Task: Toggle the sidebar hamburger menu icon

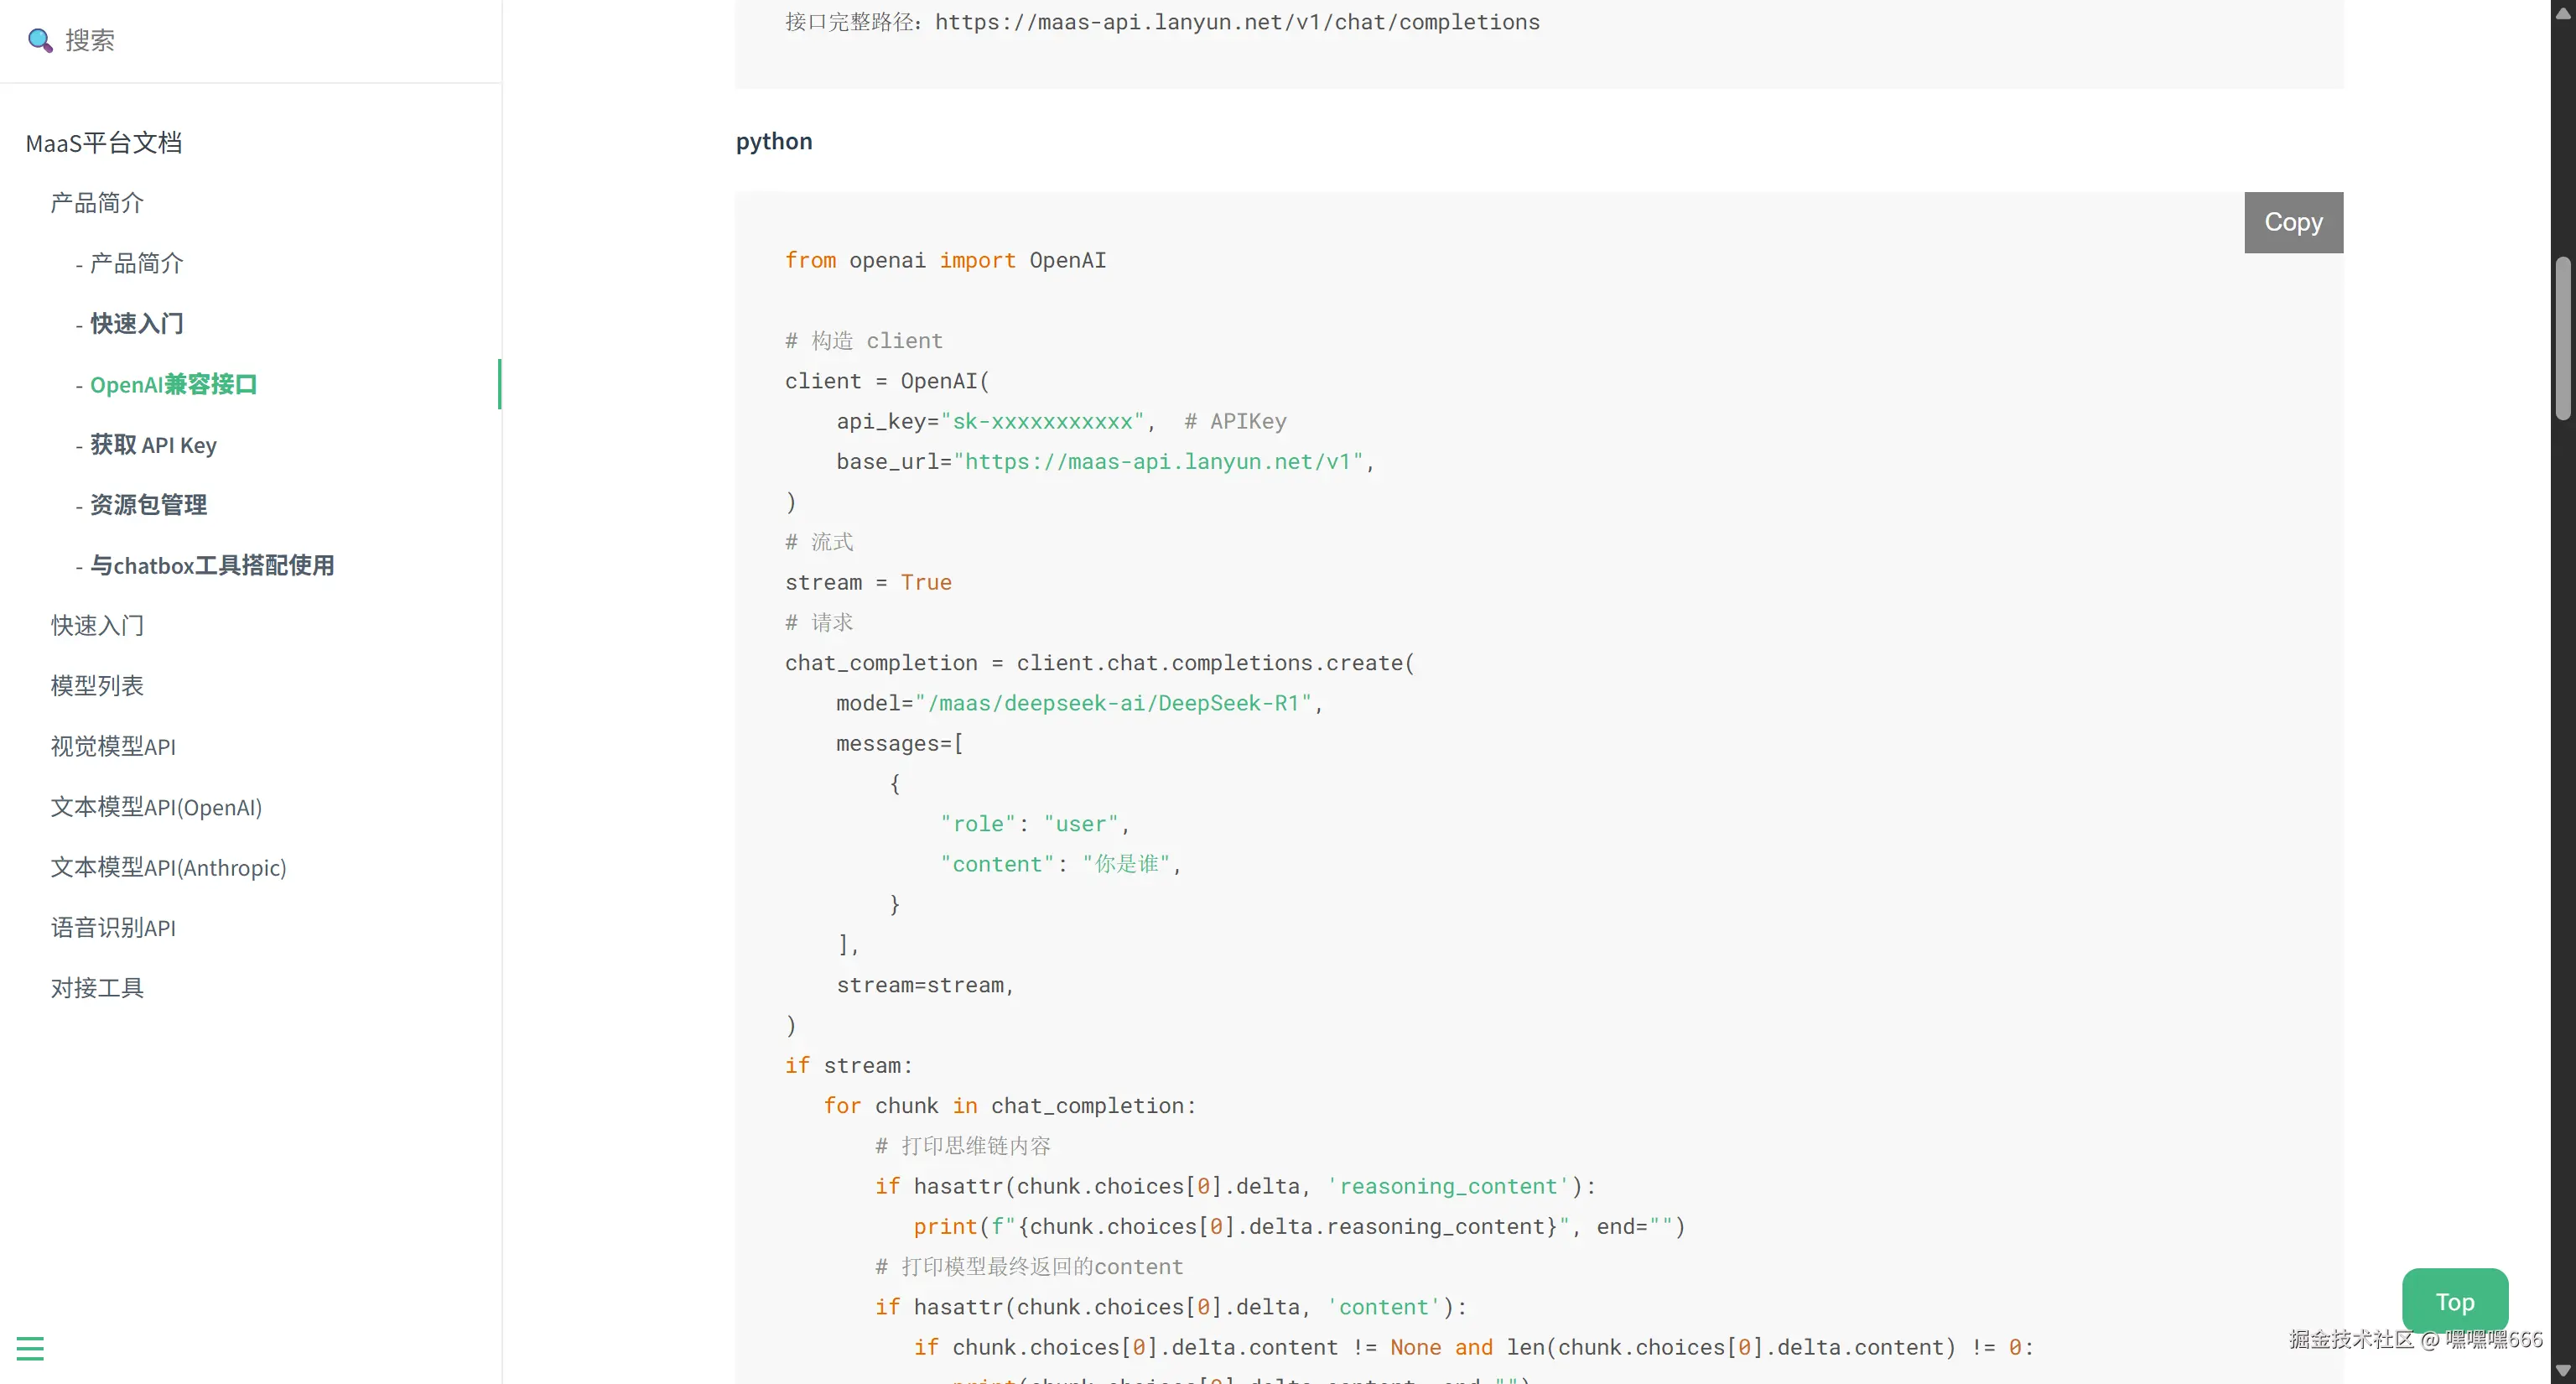Action: pyautogui.click(x=30, y=1348)
